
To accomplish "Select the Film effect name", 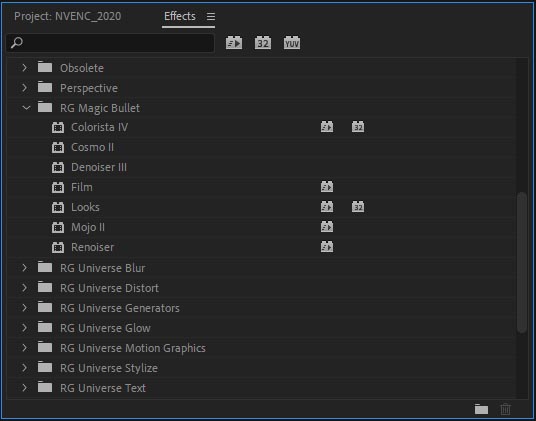I will (82, 187).
